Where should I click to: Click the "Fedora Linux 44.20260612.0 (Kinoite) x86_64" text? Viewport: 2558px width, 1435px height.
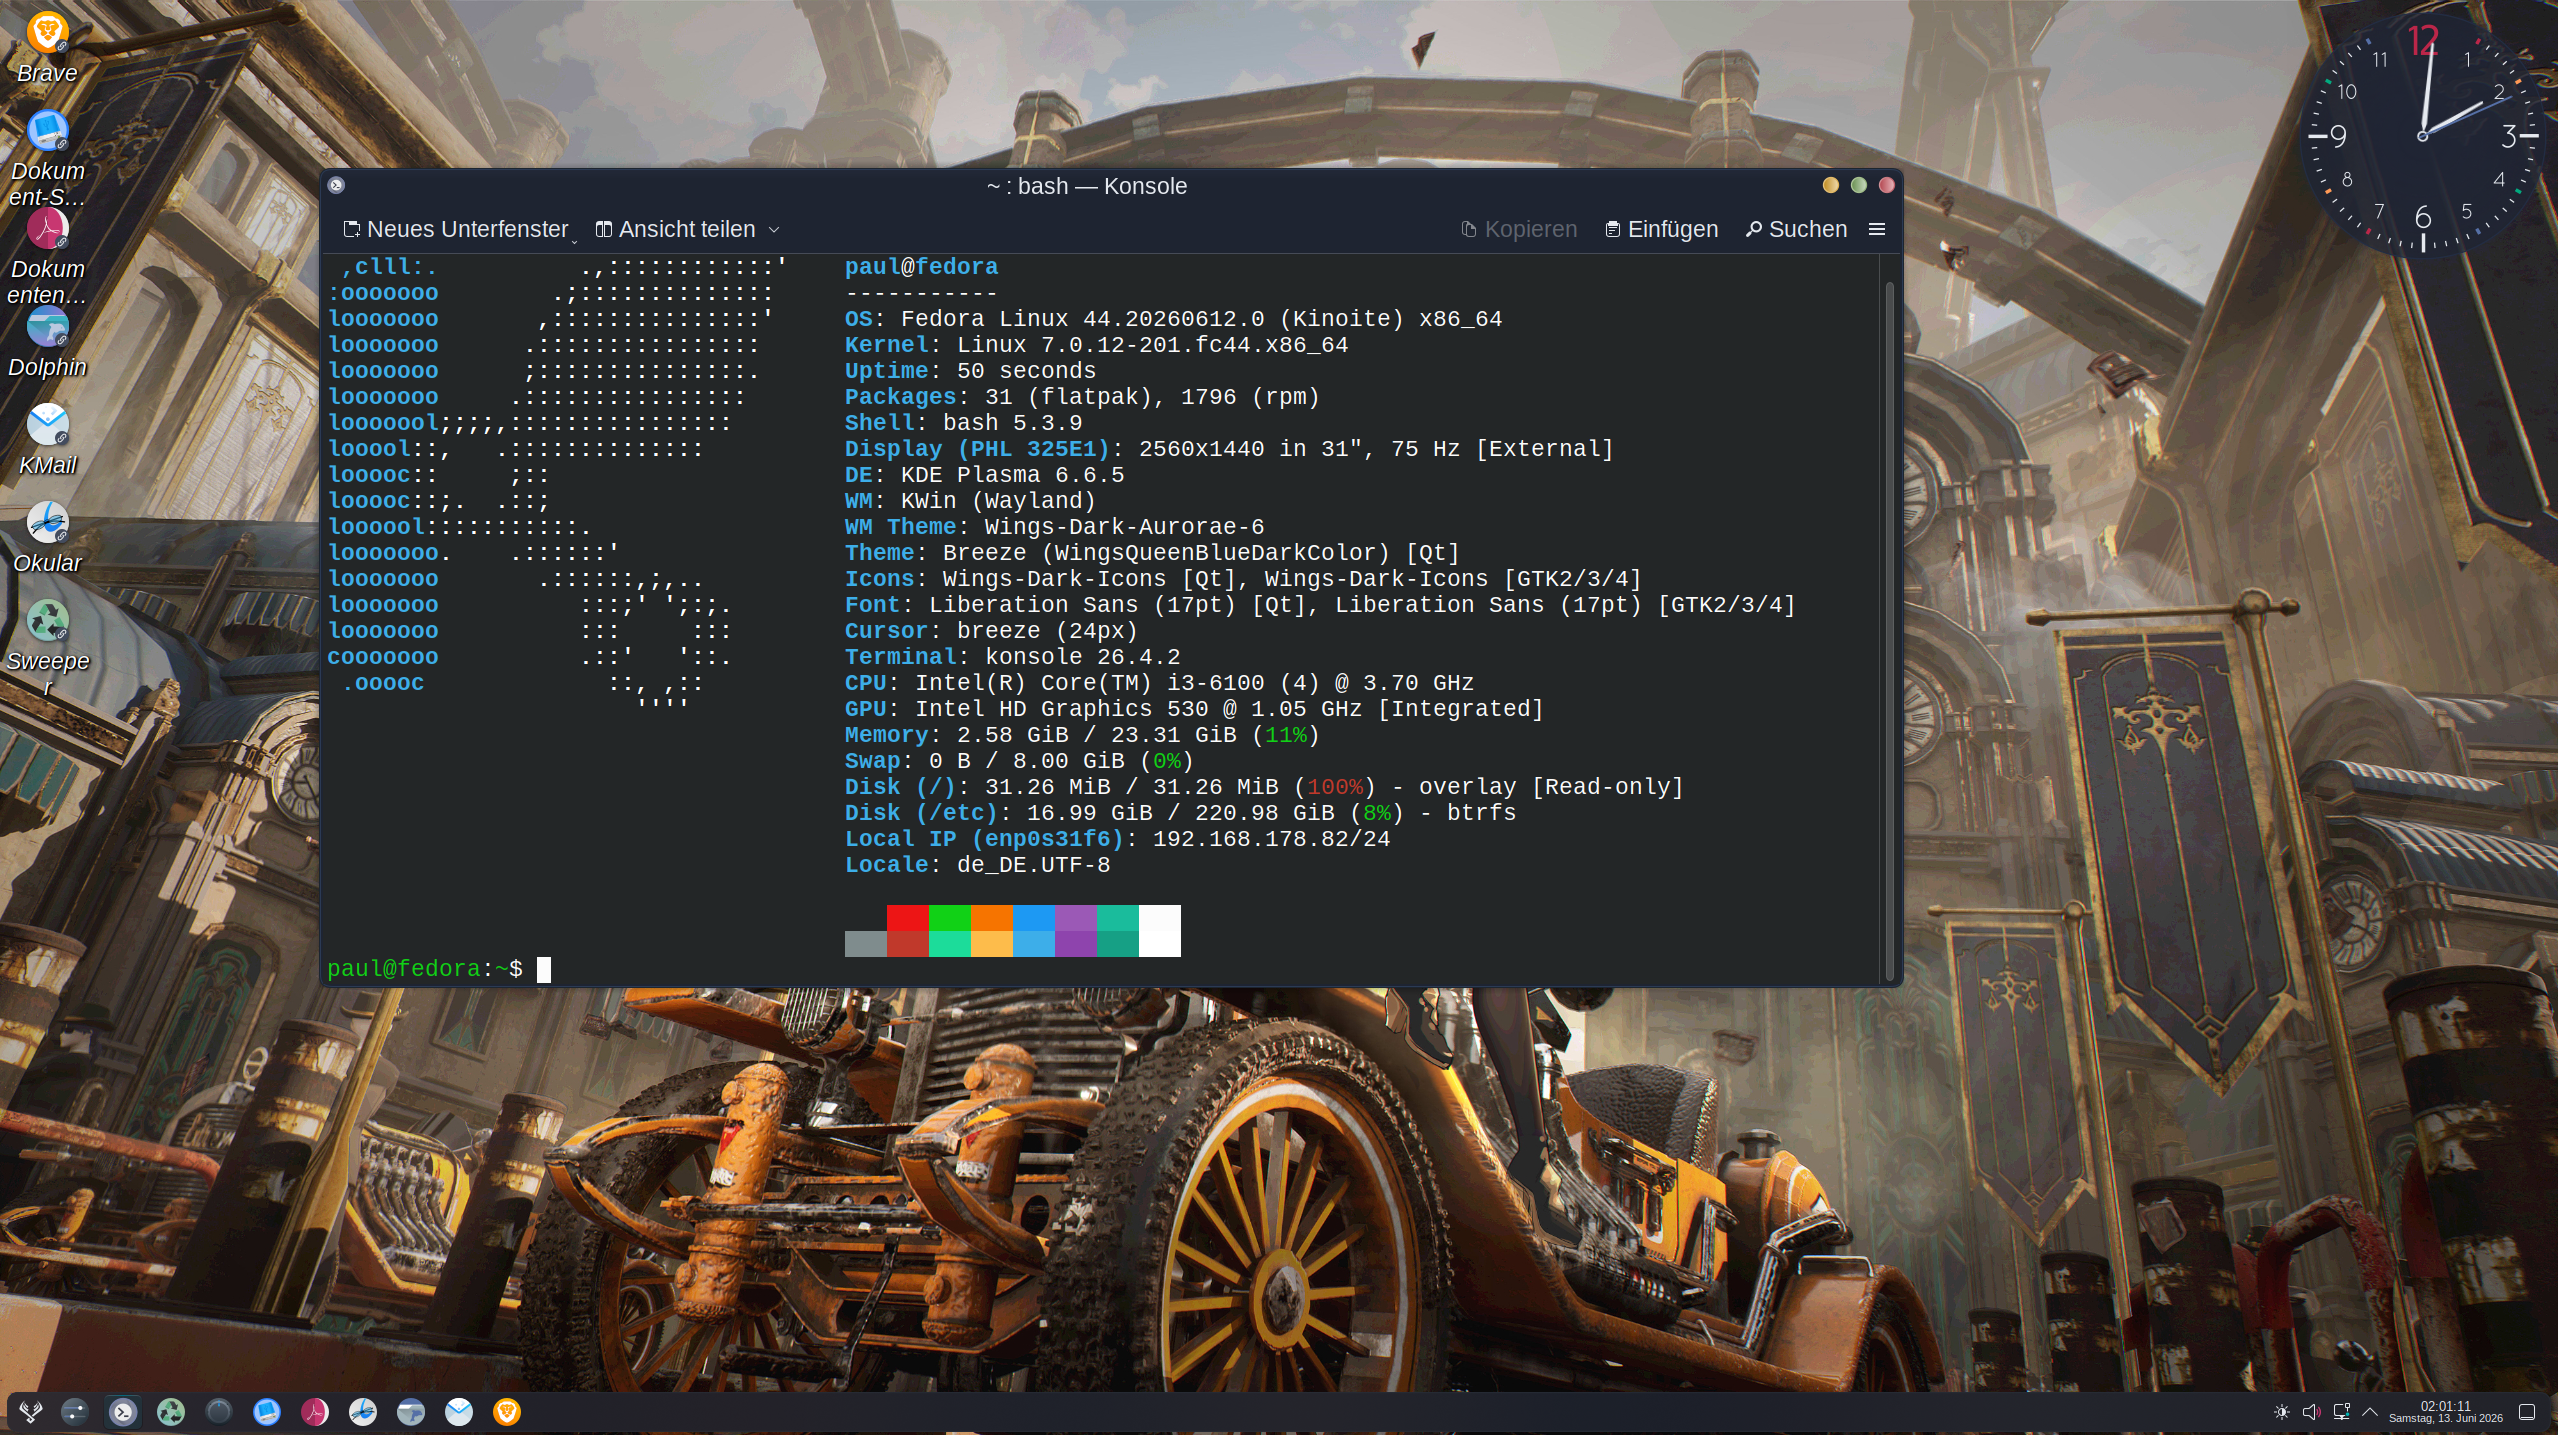[1201, 319]
